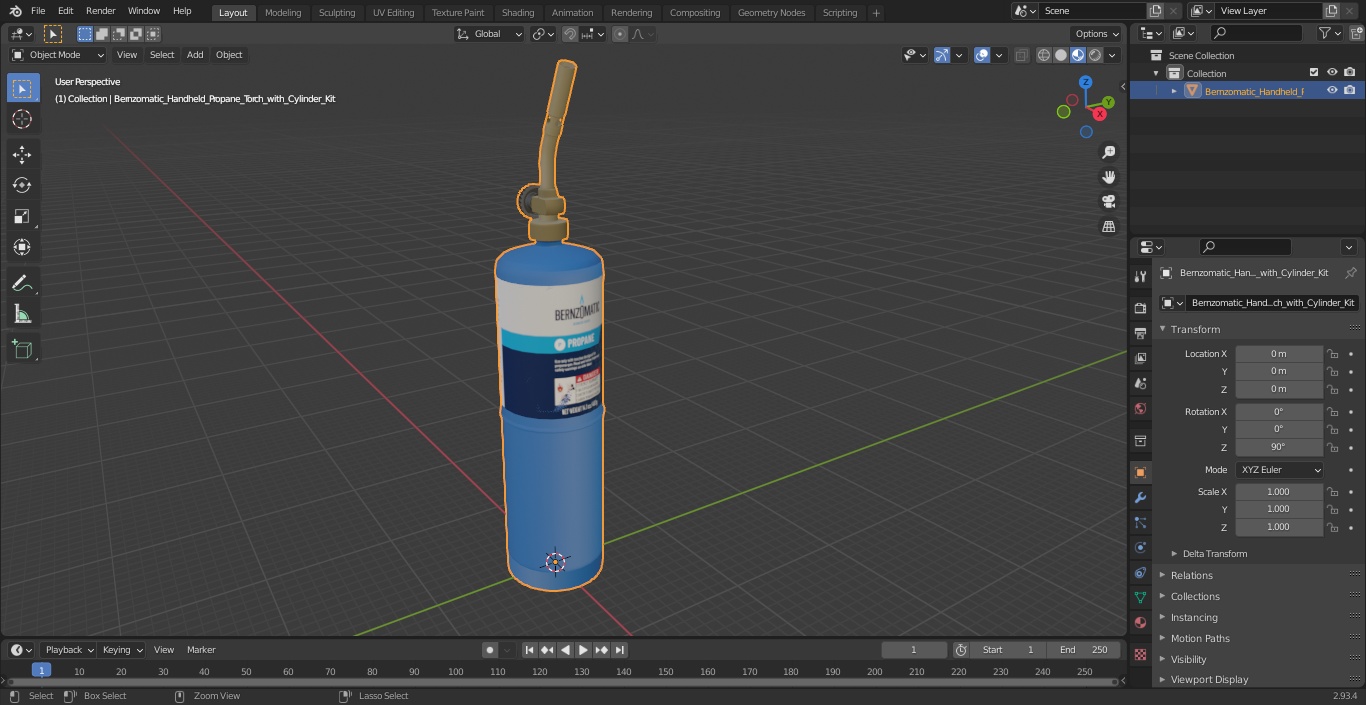Open the Material properties tab
The image size is (1366, 705).
pyautogui.click(x=1140, y=622)
